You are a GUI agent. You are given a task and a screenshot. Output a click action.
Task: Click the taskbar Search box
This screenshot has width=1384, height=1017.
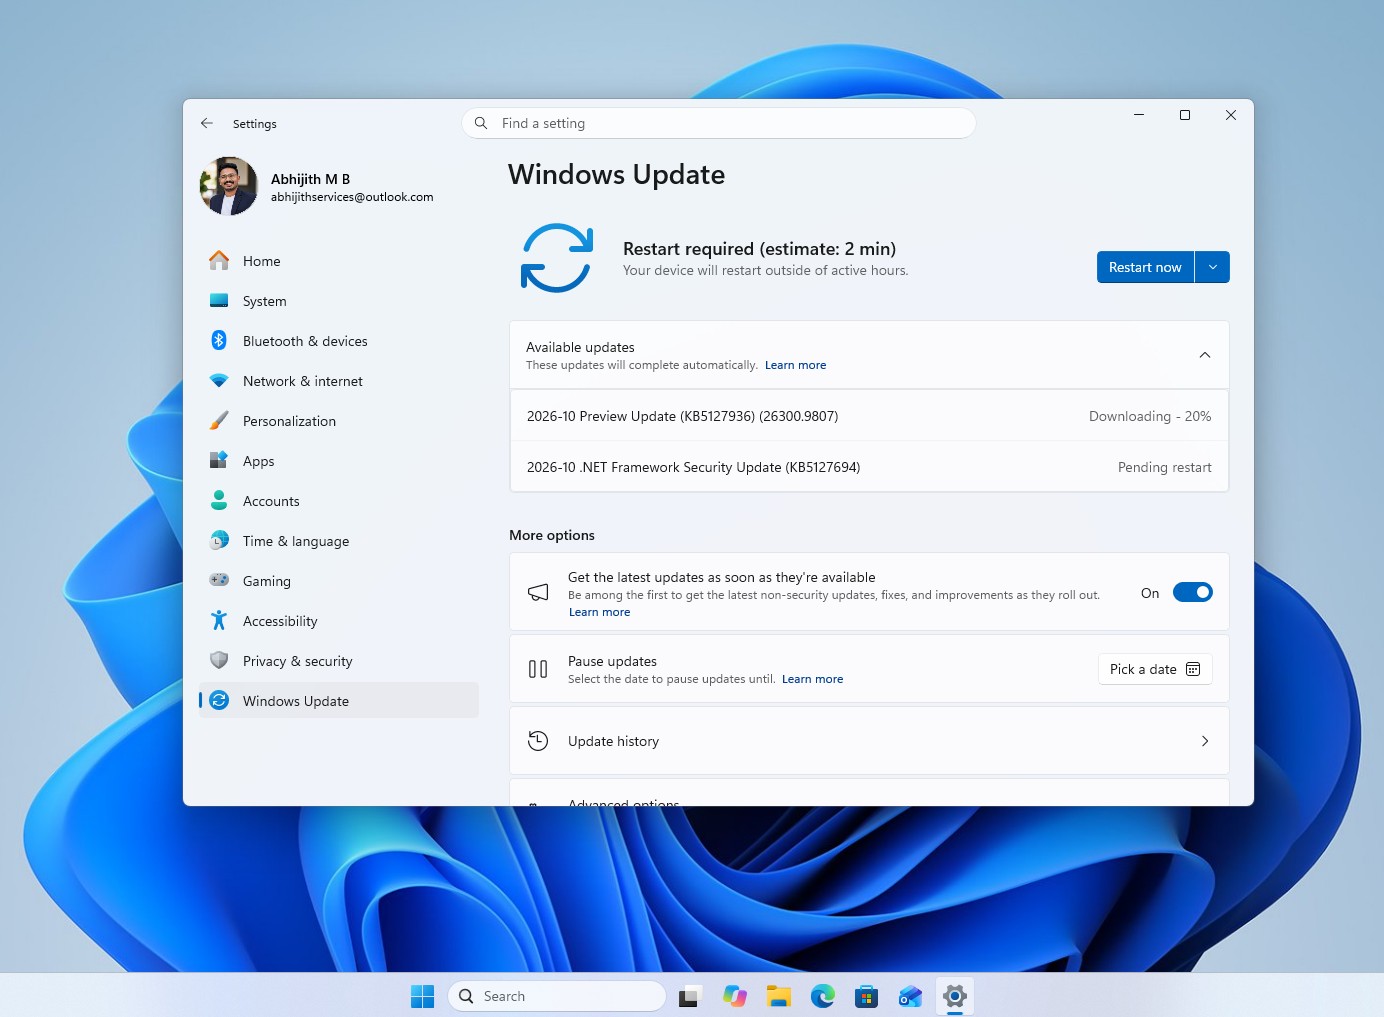pyautogui.click(x=557, y=996)
